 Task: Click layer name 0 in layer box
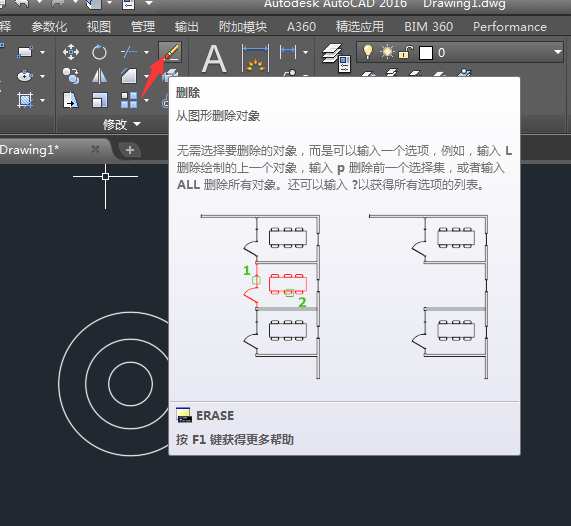pos(441,53)
